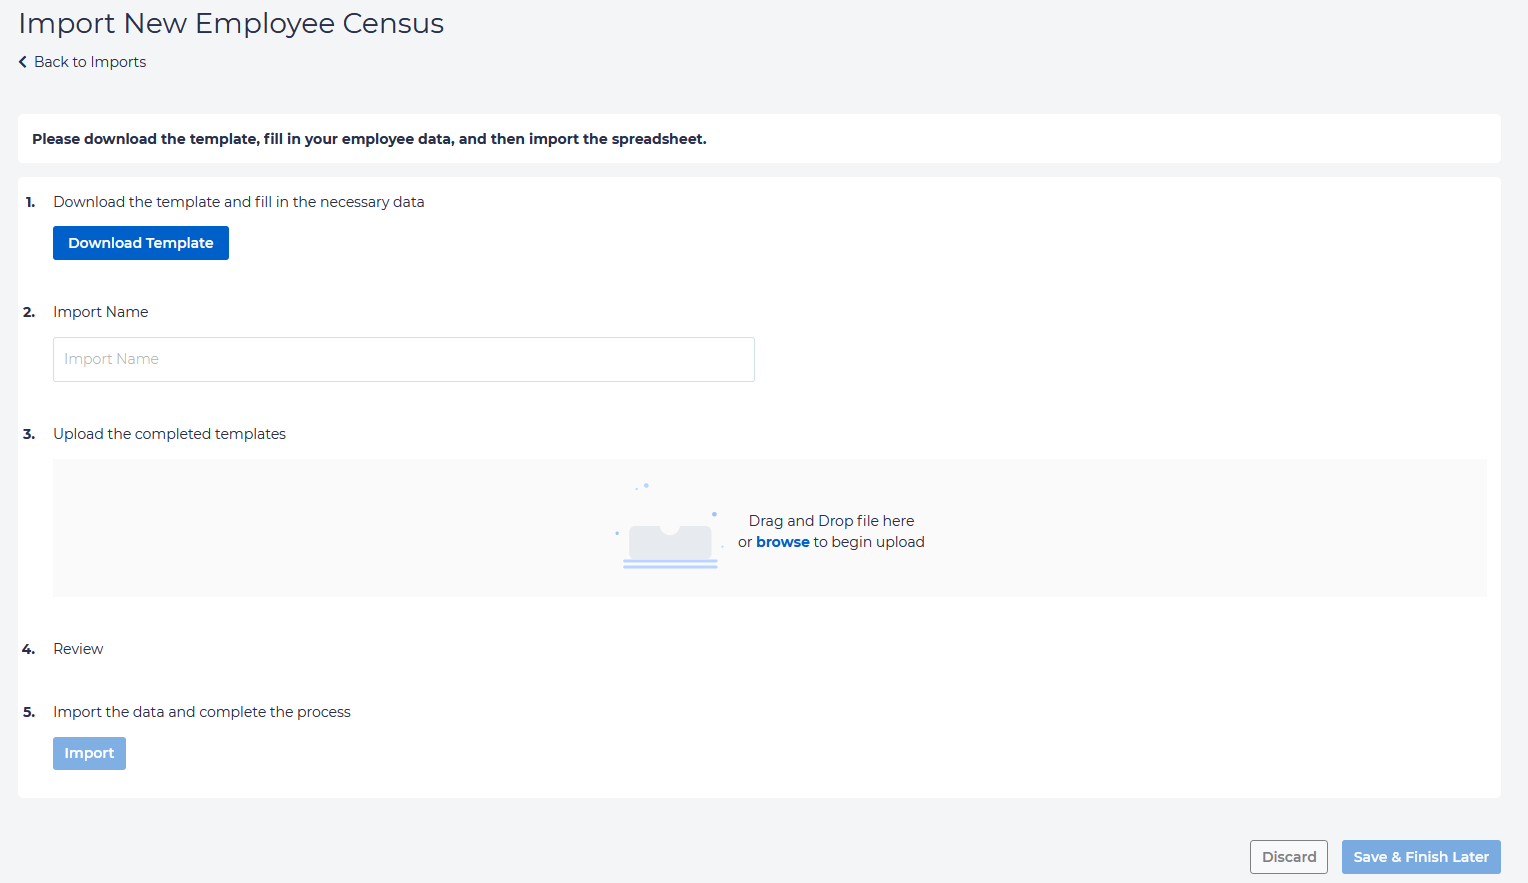Screen dimensions: 1528x883
Task: Click the 'to begin upload' text
Action: (x=868, y=542)
